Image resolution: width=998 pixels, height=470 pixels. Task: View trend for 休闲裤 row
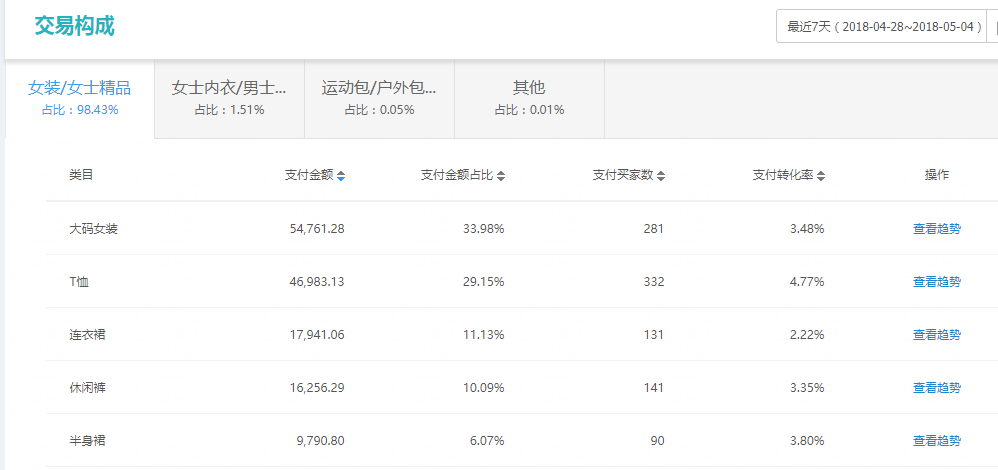[936, 388]
